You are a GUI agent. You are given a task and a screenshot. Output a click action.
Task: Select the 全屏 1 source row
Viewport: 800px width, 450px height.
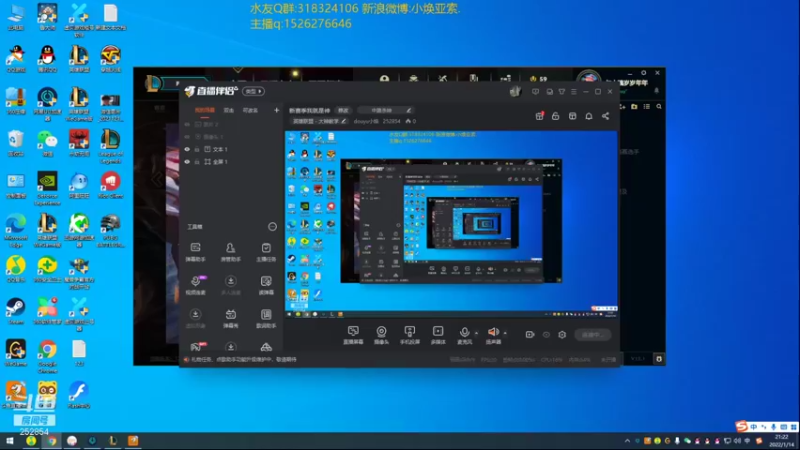point(232,162)
